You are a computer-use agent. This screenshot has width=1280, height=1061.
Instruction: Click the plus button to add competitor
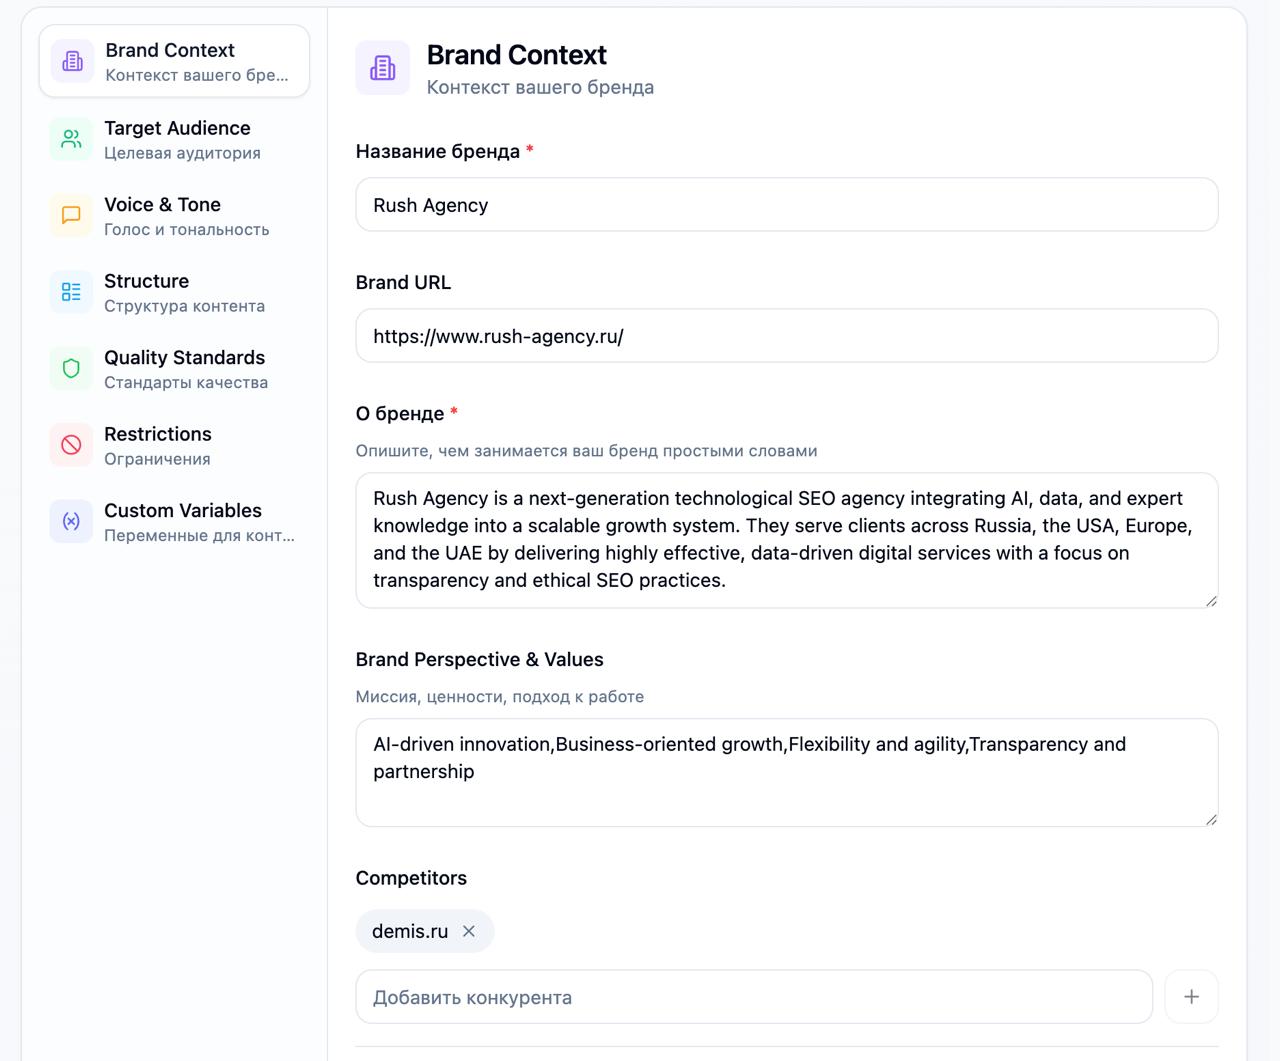(1191, 996)
